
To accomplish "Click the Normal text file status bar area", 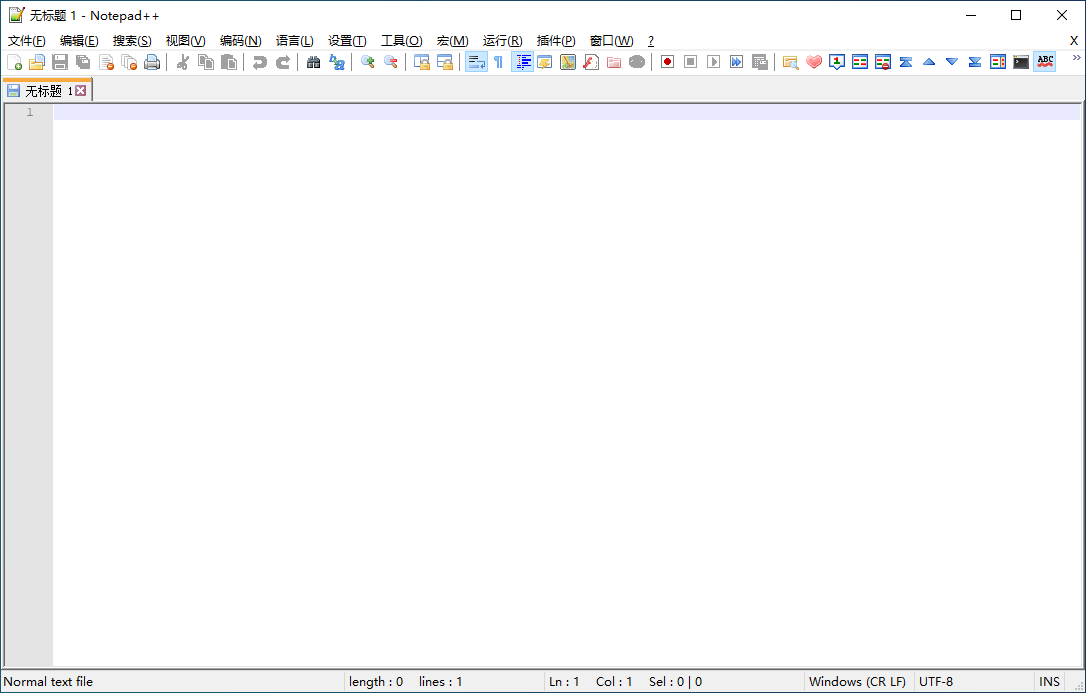I will 48,681.
